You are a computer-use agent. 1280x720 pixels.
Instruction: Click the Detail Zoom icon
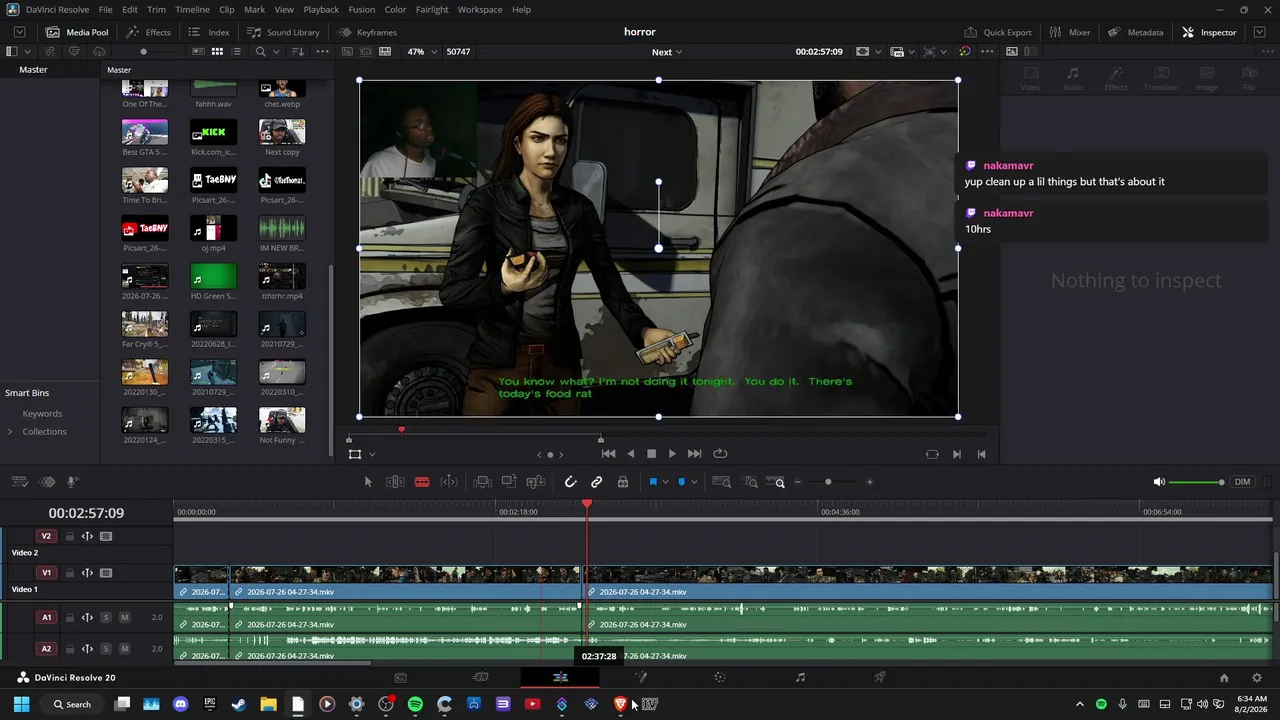tap(750, 482)
